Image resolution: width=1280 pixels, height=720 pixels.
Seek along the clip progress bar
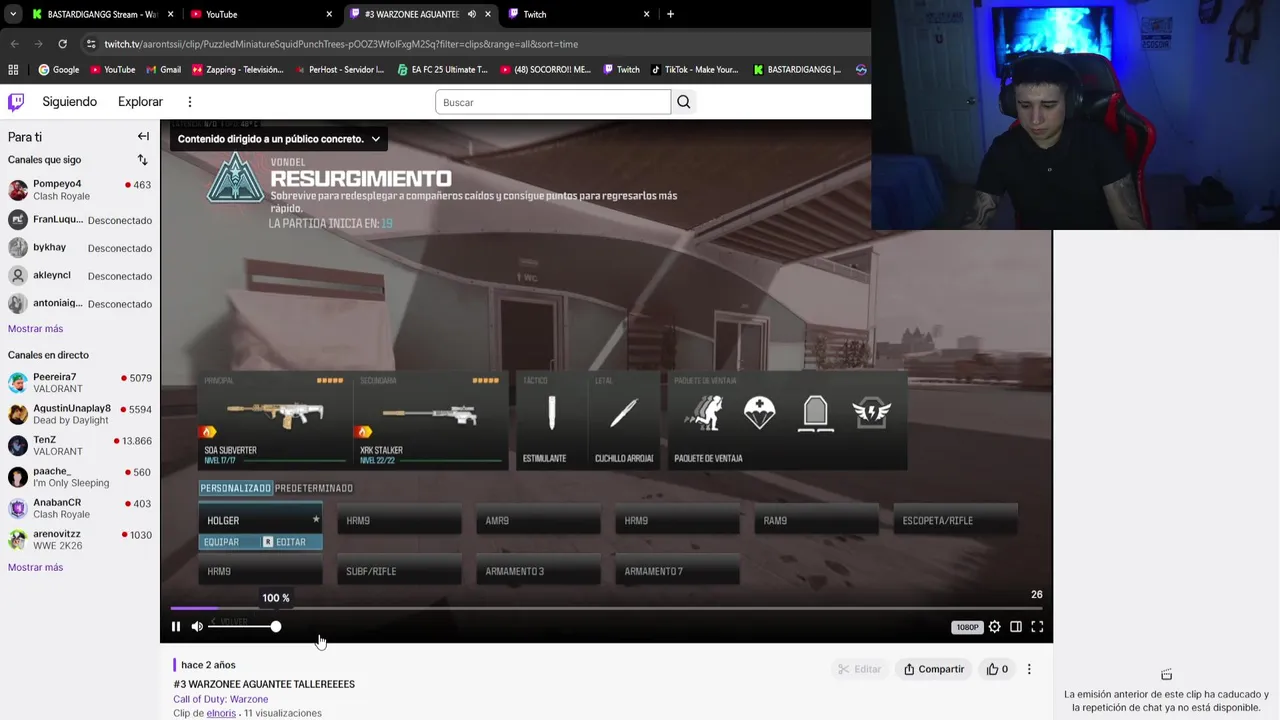point(606,608)
